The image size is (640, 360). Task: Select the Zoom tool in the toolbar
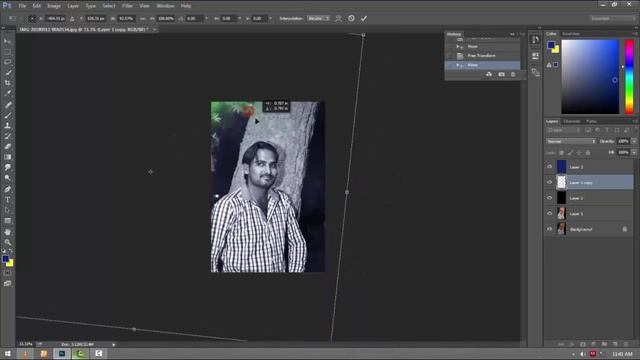coord(7,242)
